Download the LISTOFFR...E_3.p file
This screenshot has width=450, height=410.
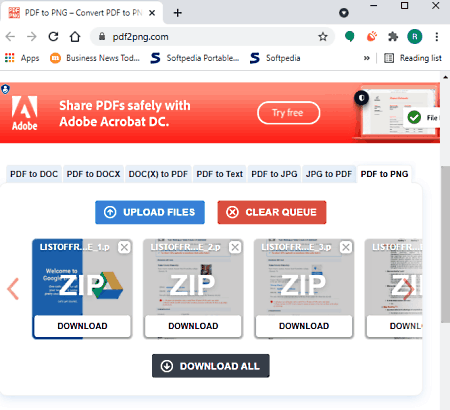(304, 326)
